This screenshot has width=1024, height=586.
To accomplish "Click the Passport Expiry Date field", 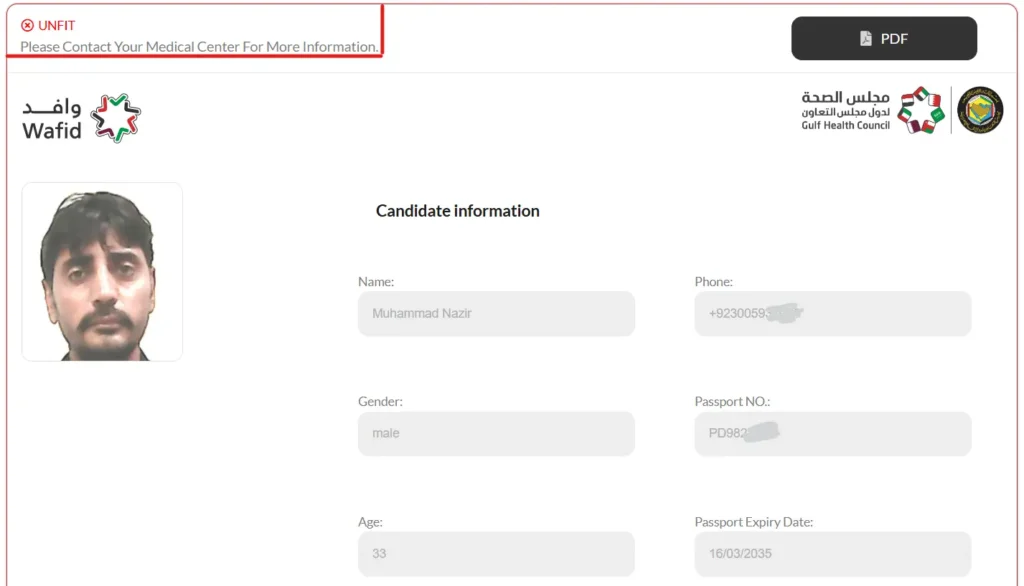I will coord(832,553).
